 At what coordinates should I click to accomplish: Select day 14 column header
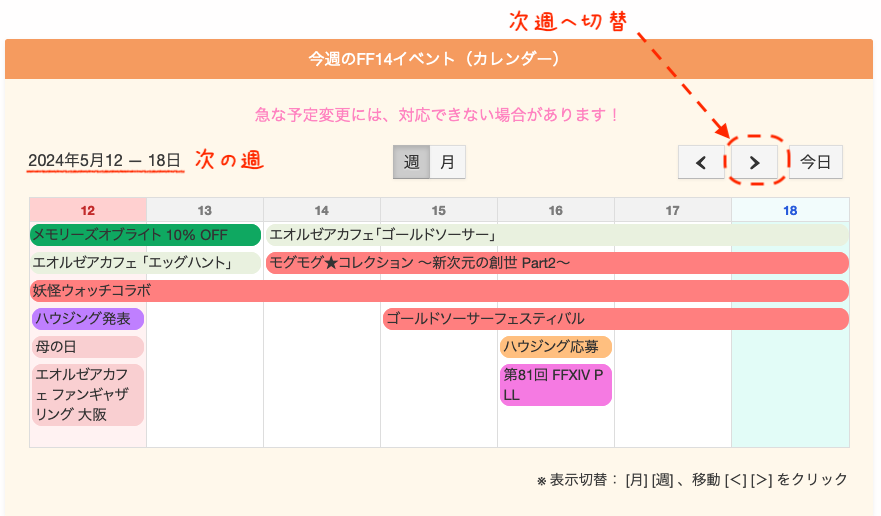pos(321,210)
